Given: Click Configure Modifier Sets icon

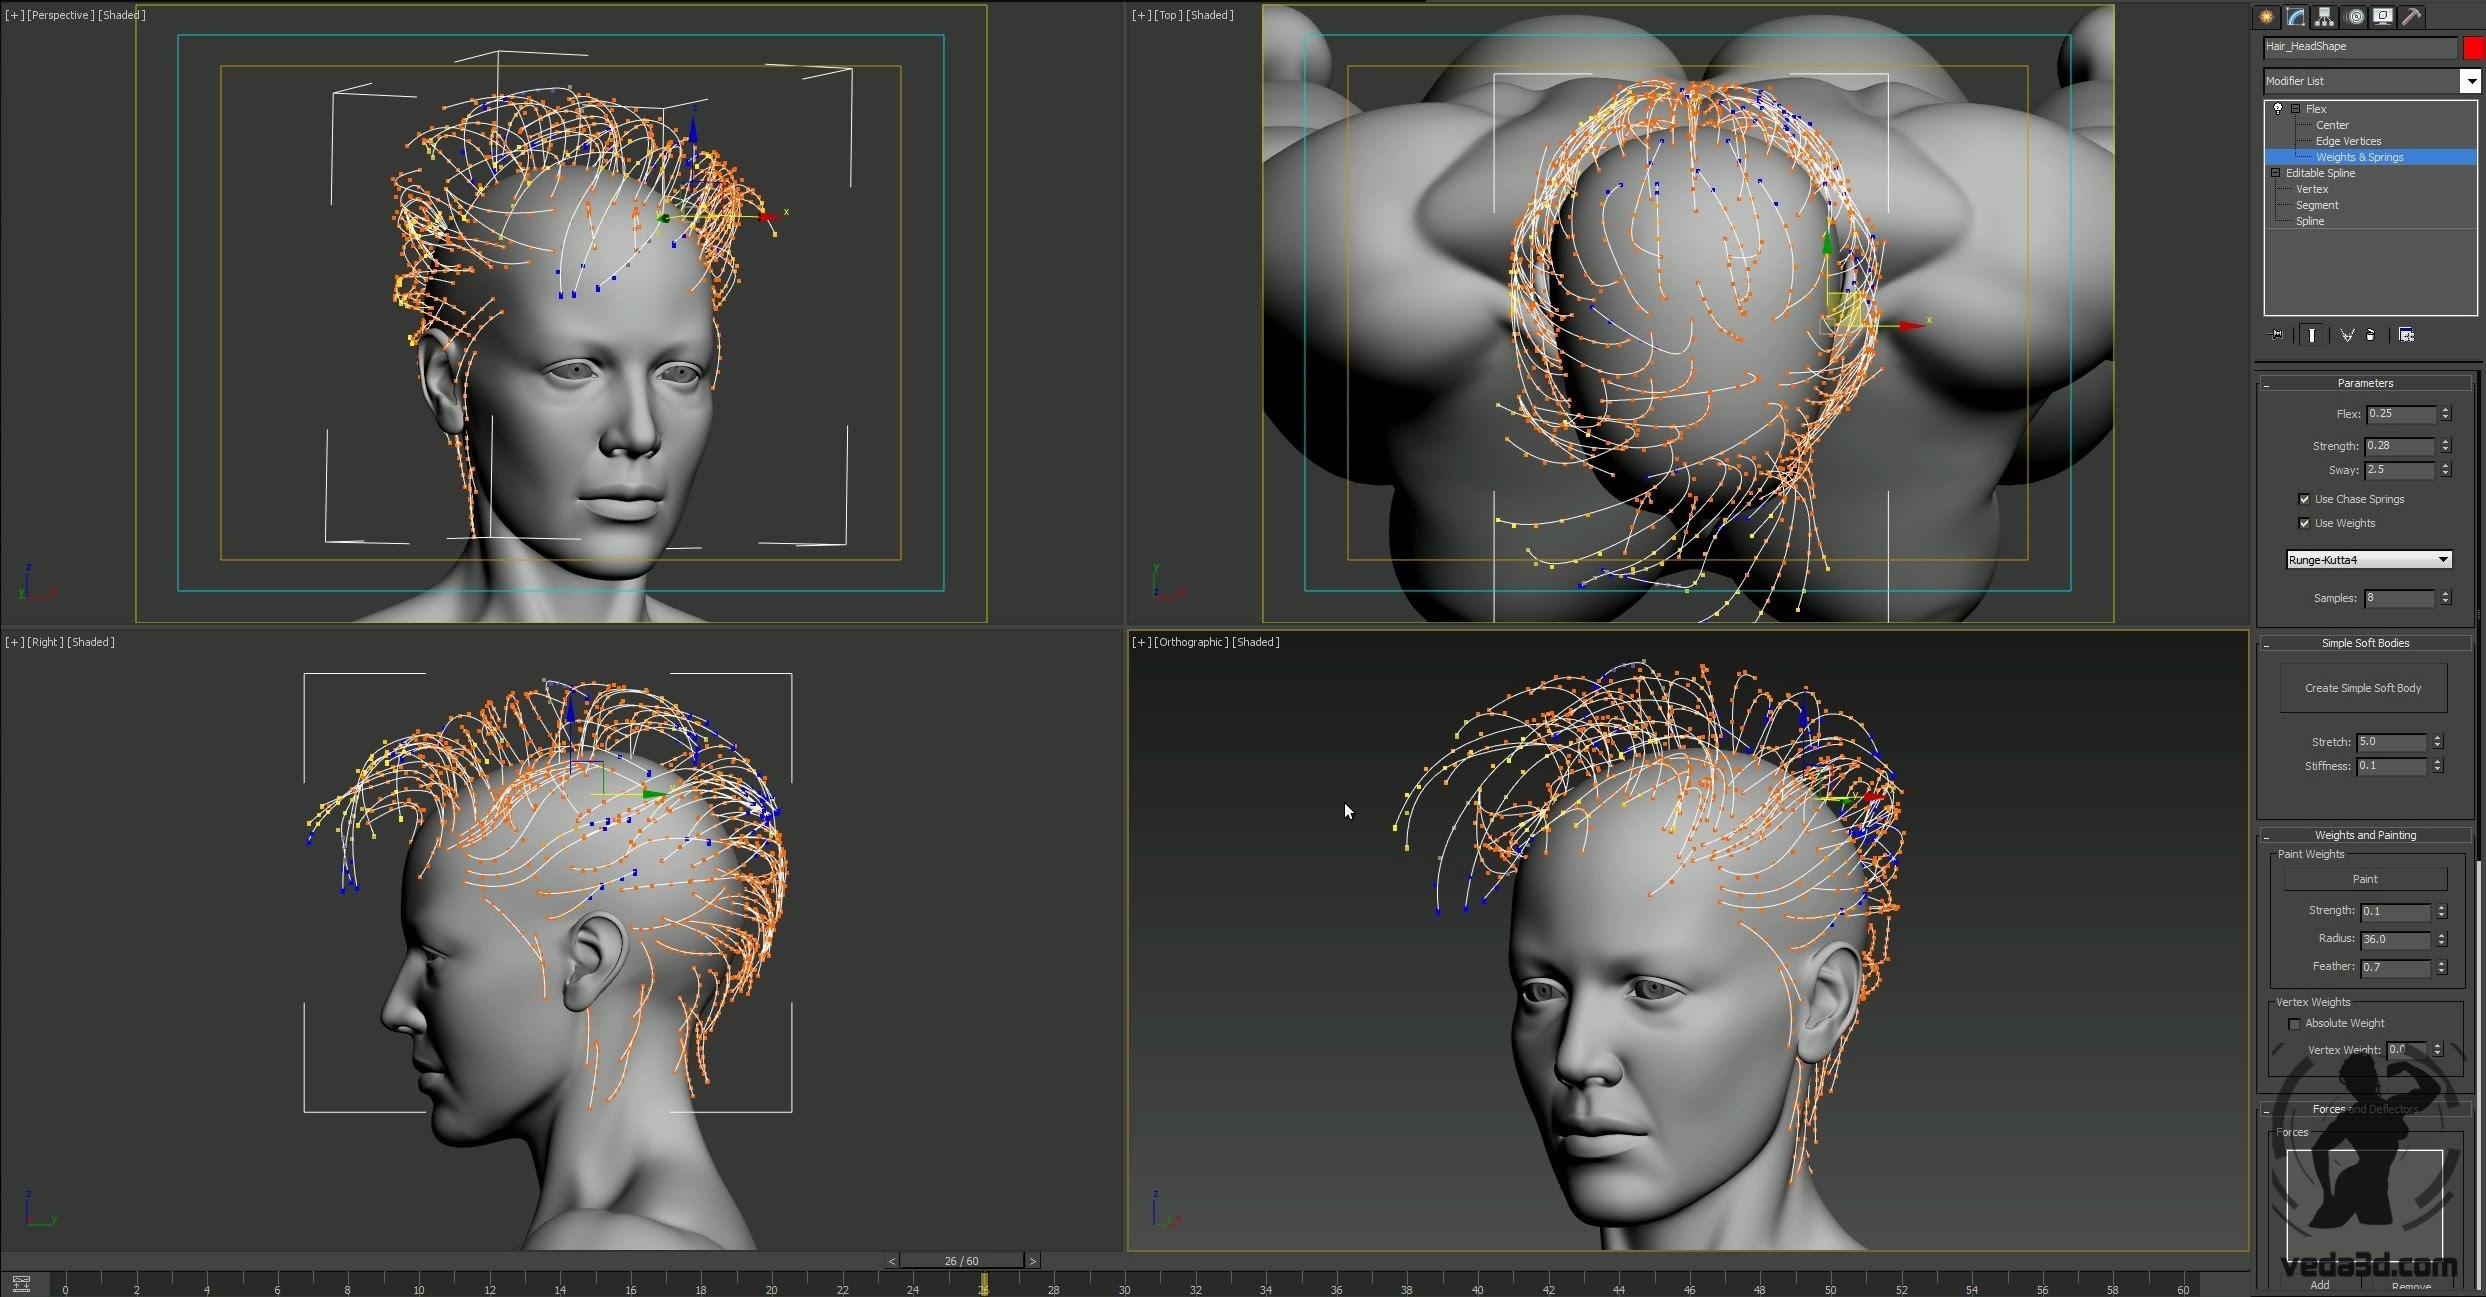Looking at the screenshot, I should (x=2406, y=335).
